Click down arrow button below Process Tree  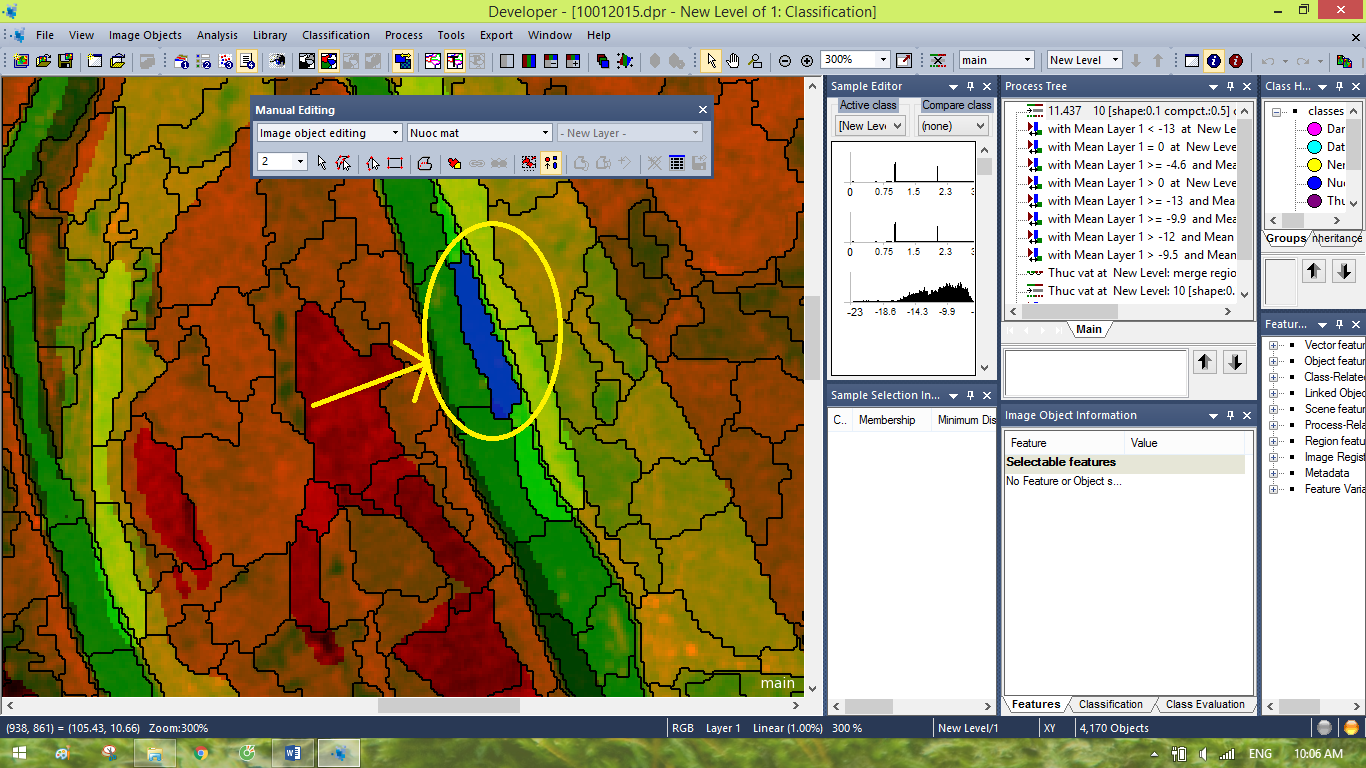[x=1235, y=362]
